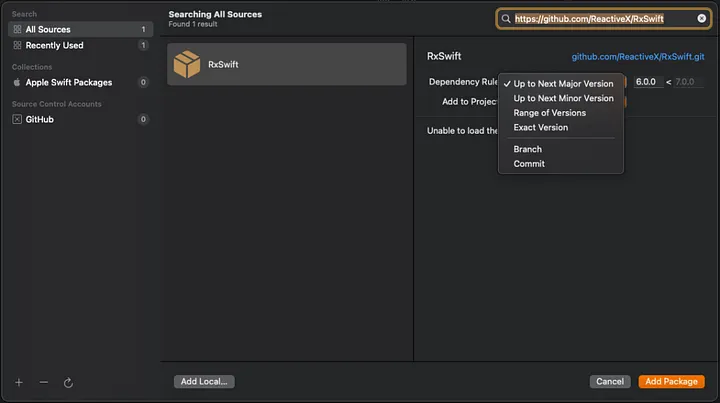Click the Collections section header
Viewport: 720px width, 403px height.
(32, 67)
